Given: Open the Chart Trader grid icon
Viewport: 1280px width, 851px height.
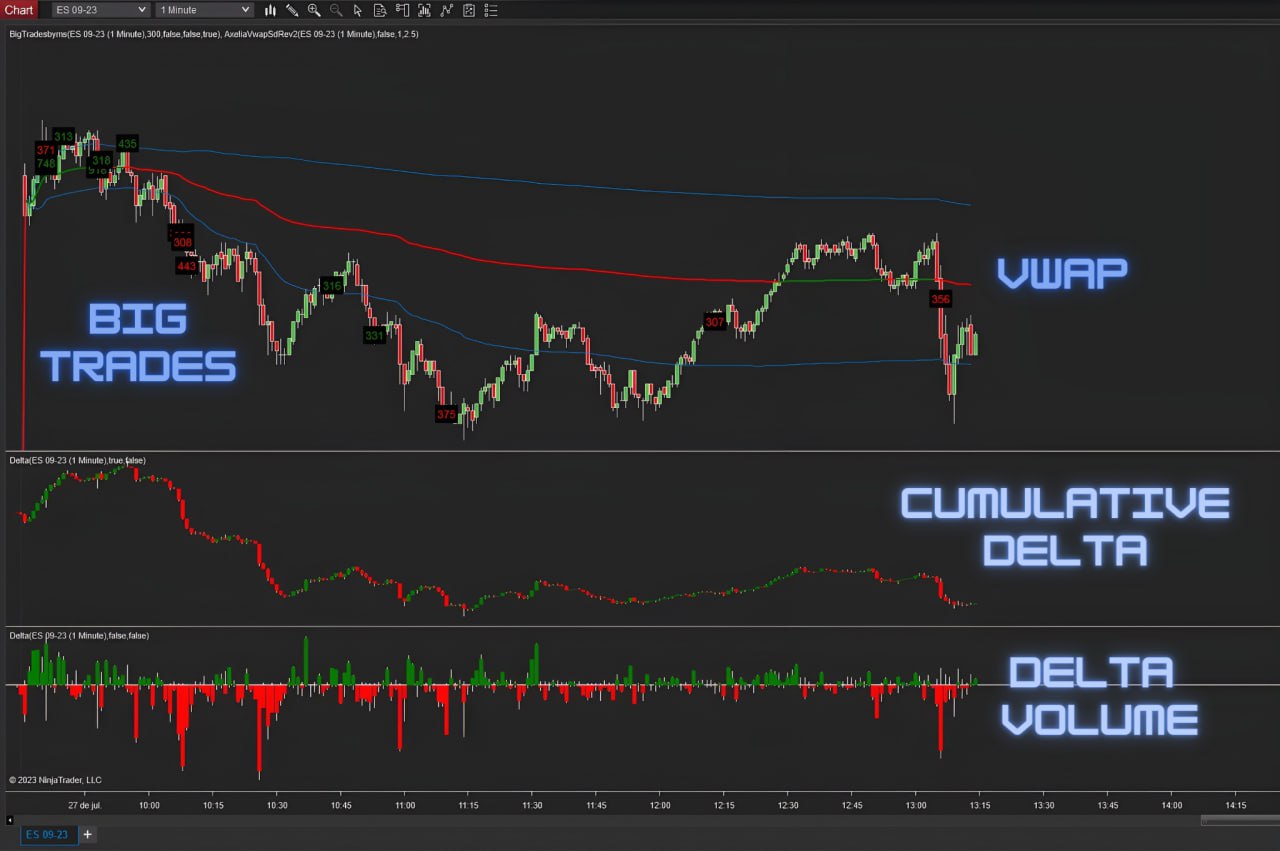Looking at the screenshot, I should click(469, 10).
